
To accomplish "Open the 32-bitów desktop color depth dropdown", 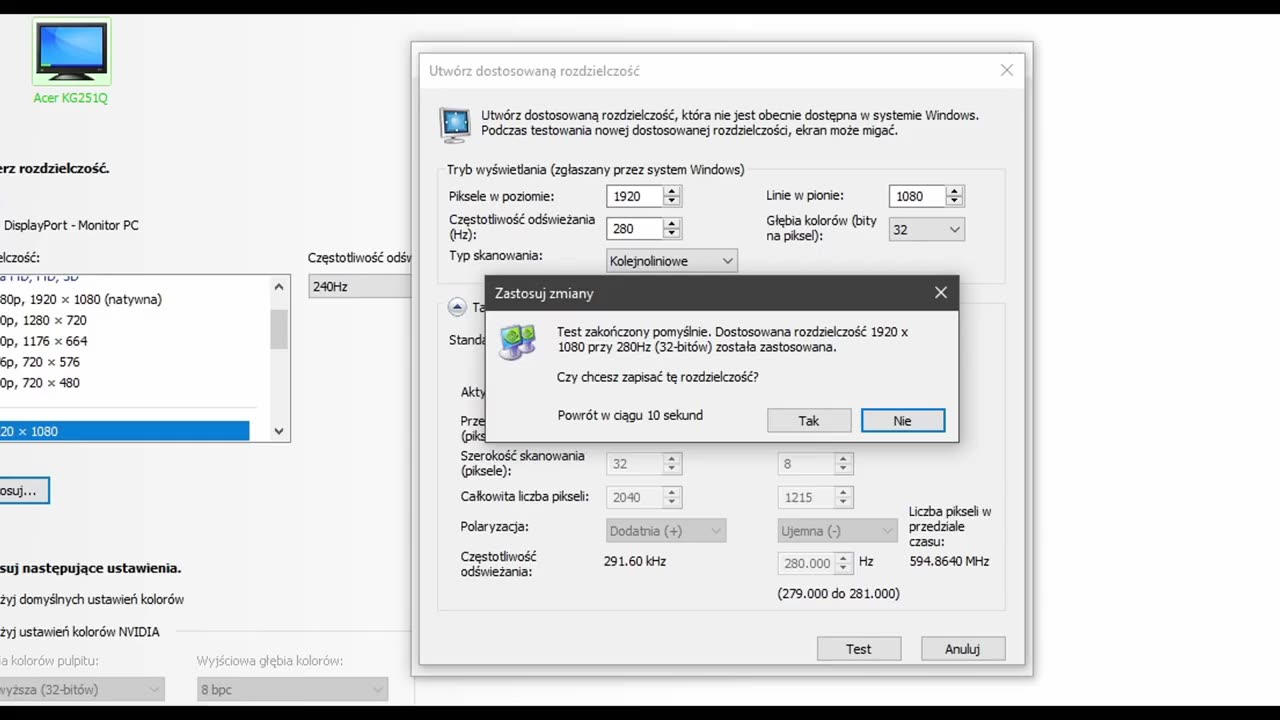I will (x=82, y=689).
